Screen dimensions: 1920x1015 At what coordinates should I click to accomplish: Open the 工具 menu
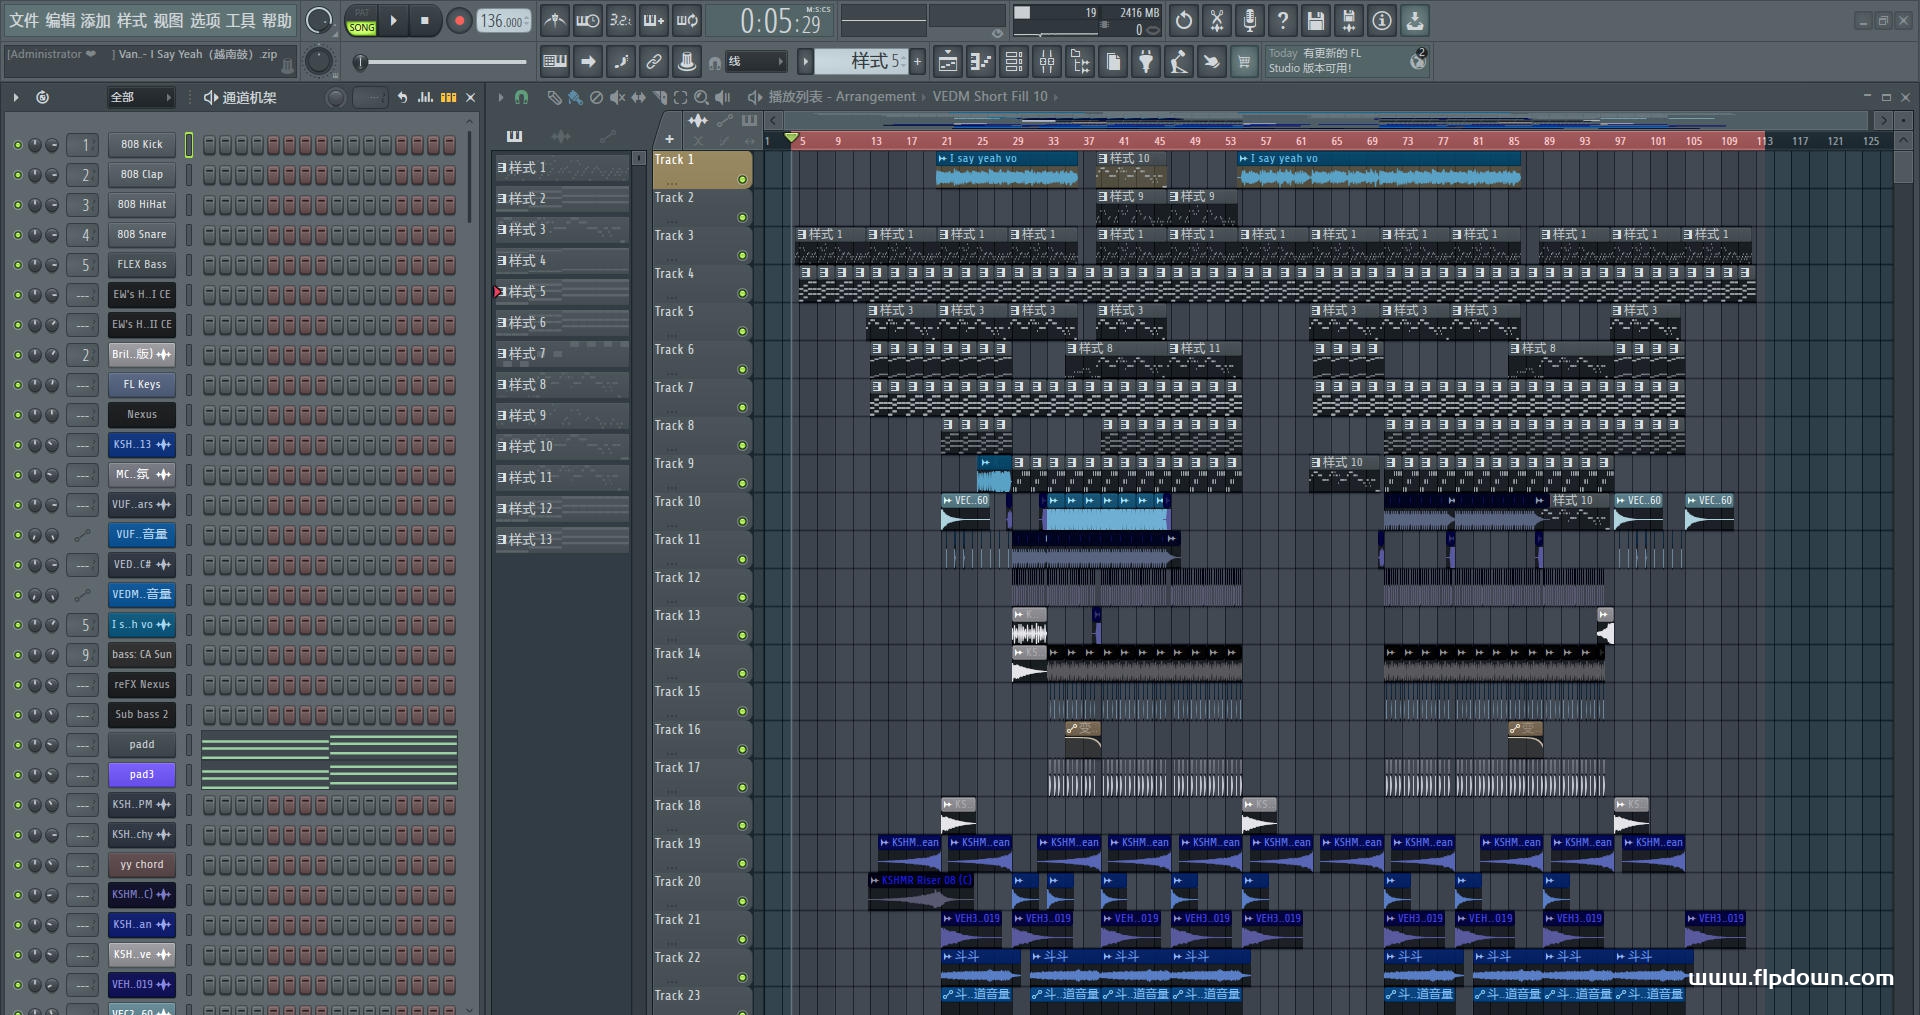[x=240, y=20]
